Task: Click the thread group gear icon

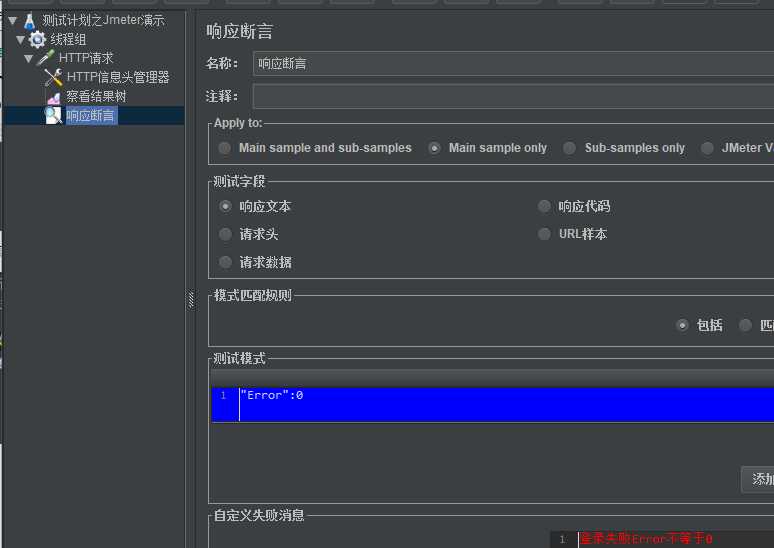Action: tap(37, 39)
